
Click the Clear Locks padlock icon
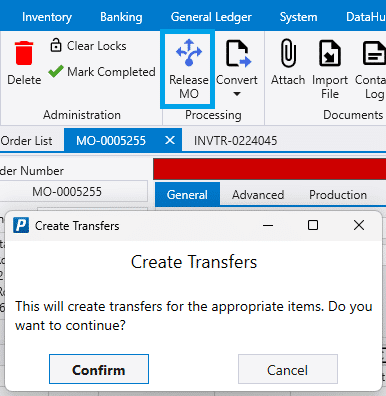[x=56, y=45]
